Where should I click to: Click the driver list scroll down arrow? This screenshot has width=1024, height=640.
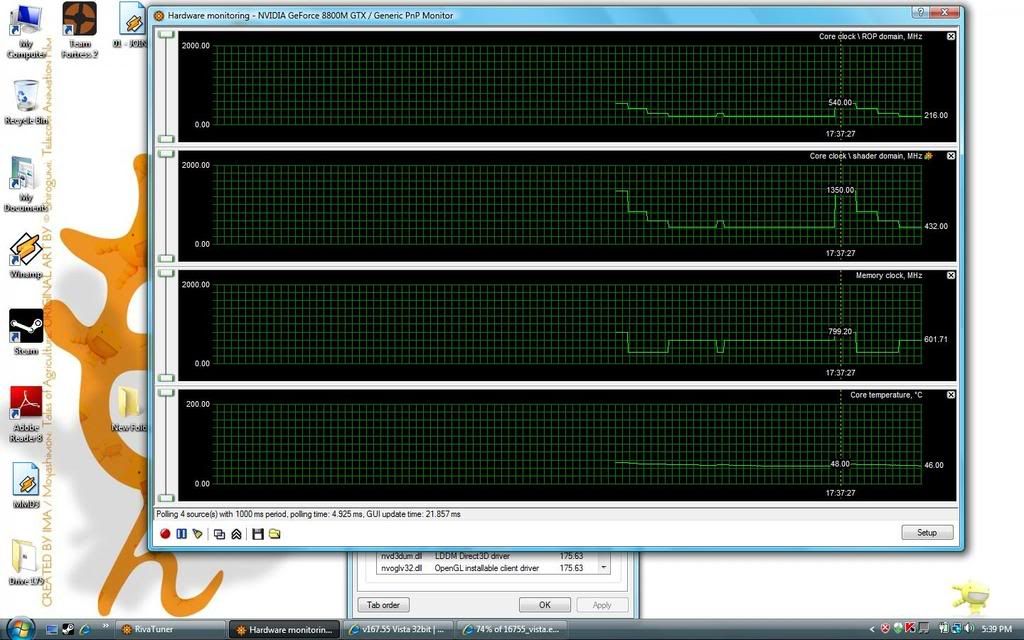coord(604,567)
